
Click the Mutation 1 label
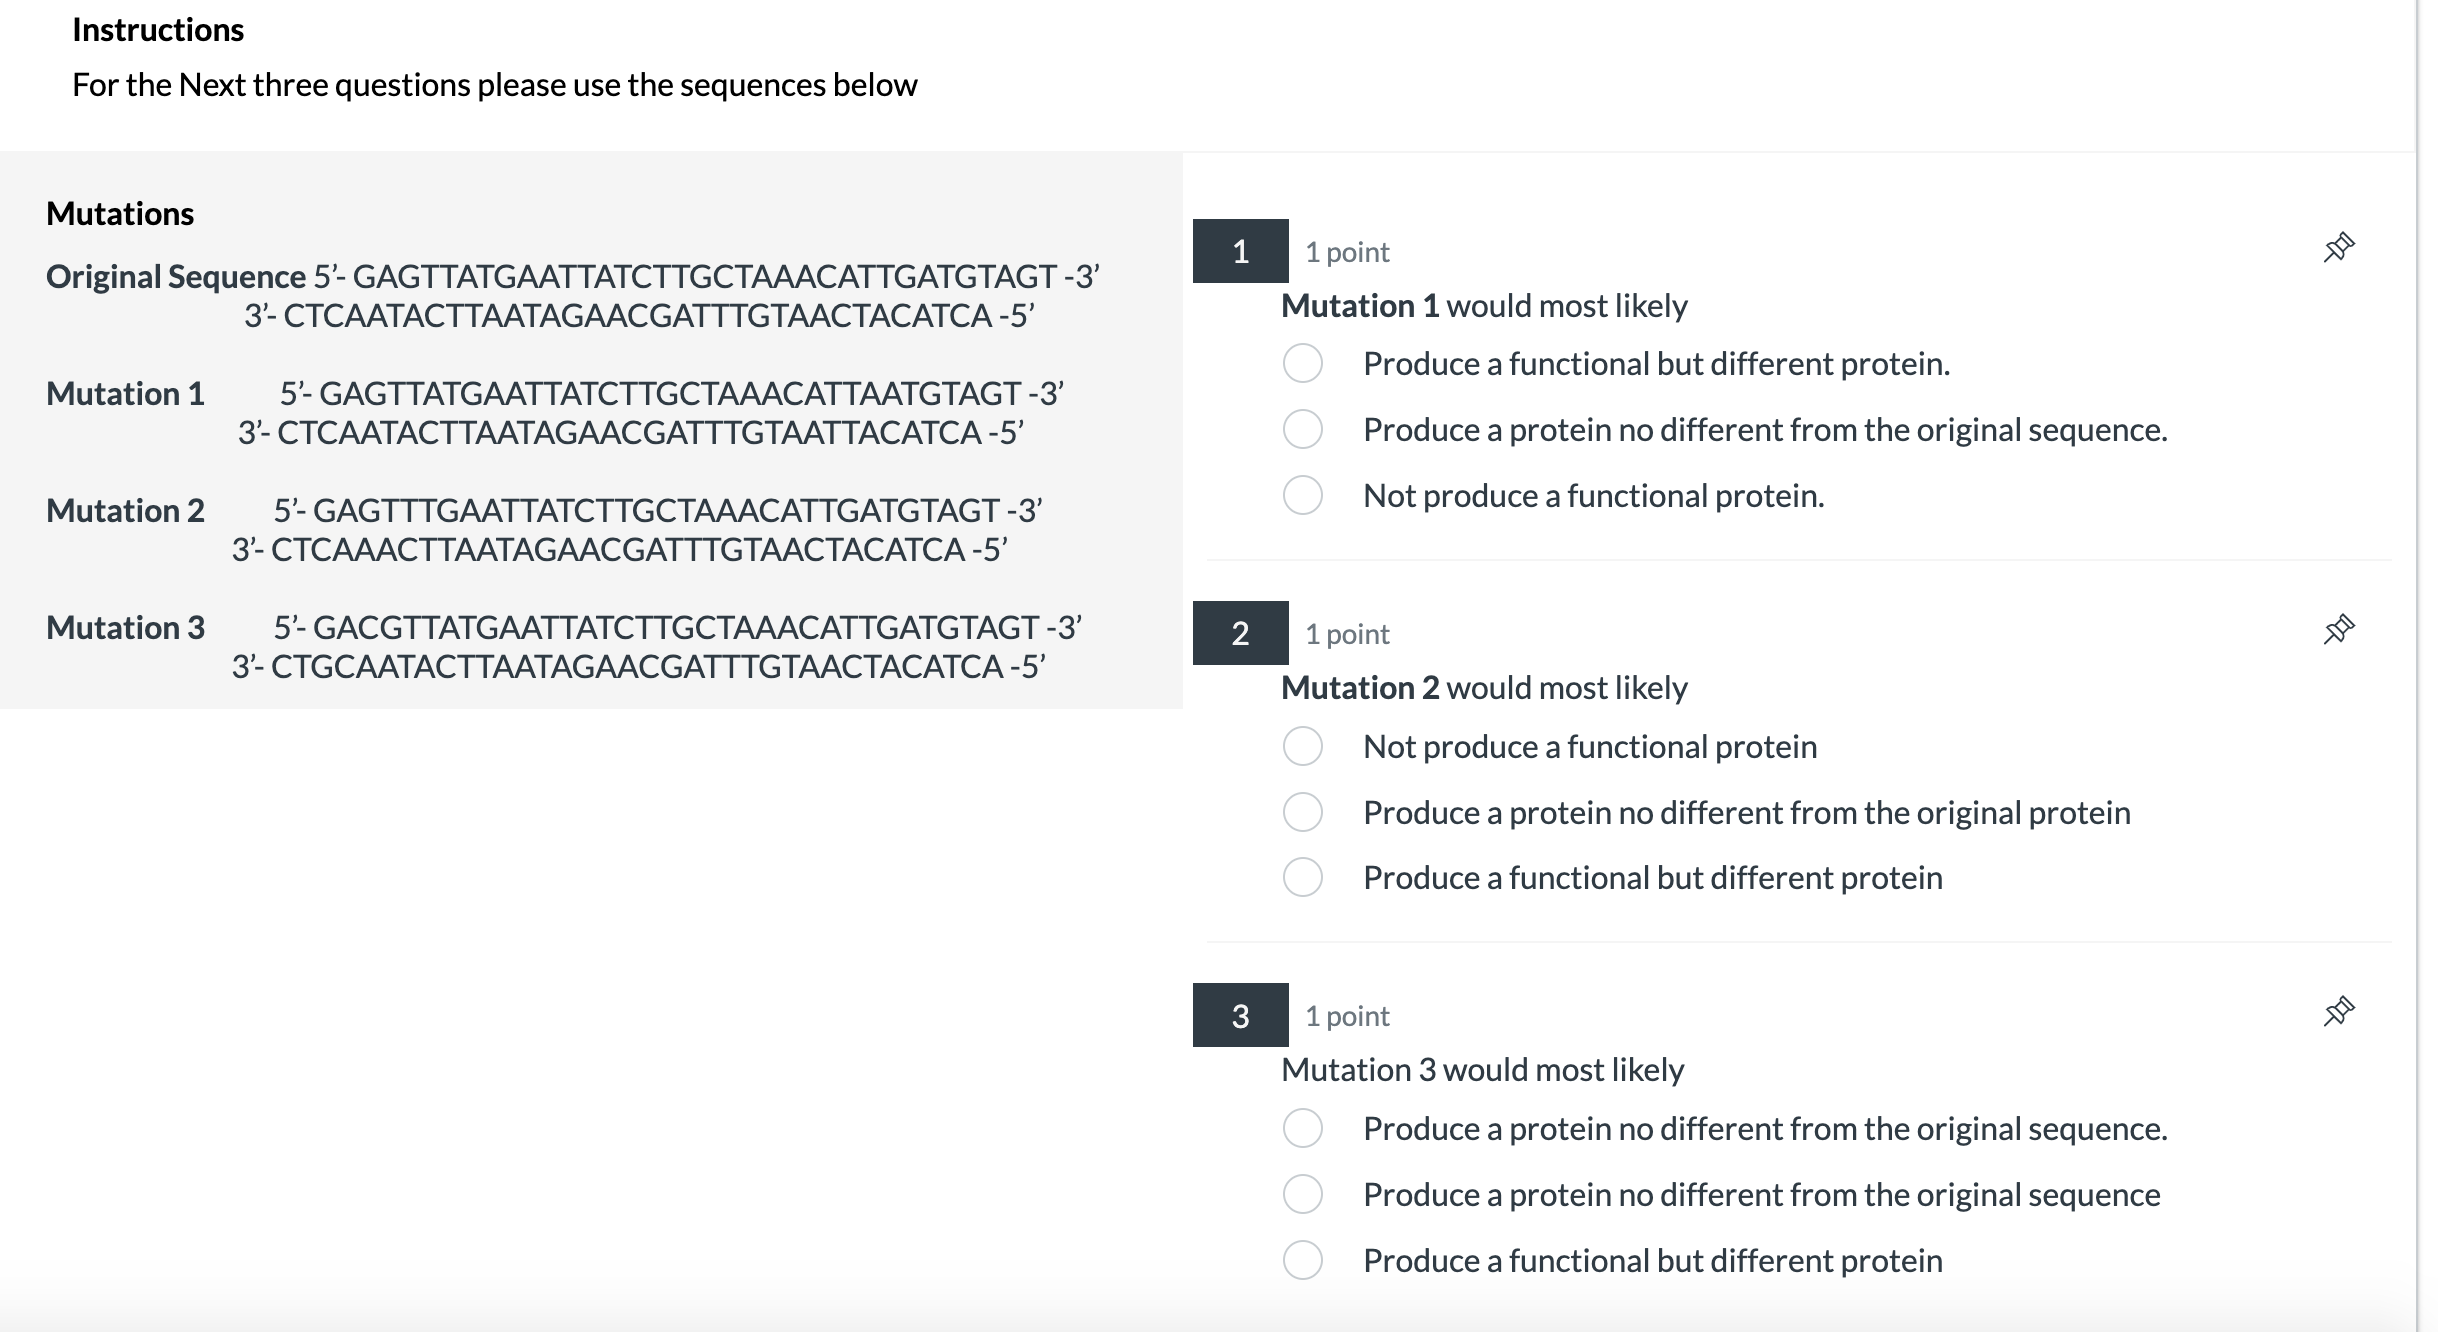(x=125, y=394)
